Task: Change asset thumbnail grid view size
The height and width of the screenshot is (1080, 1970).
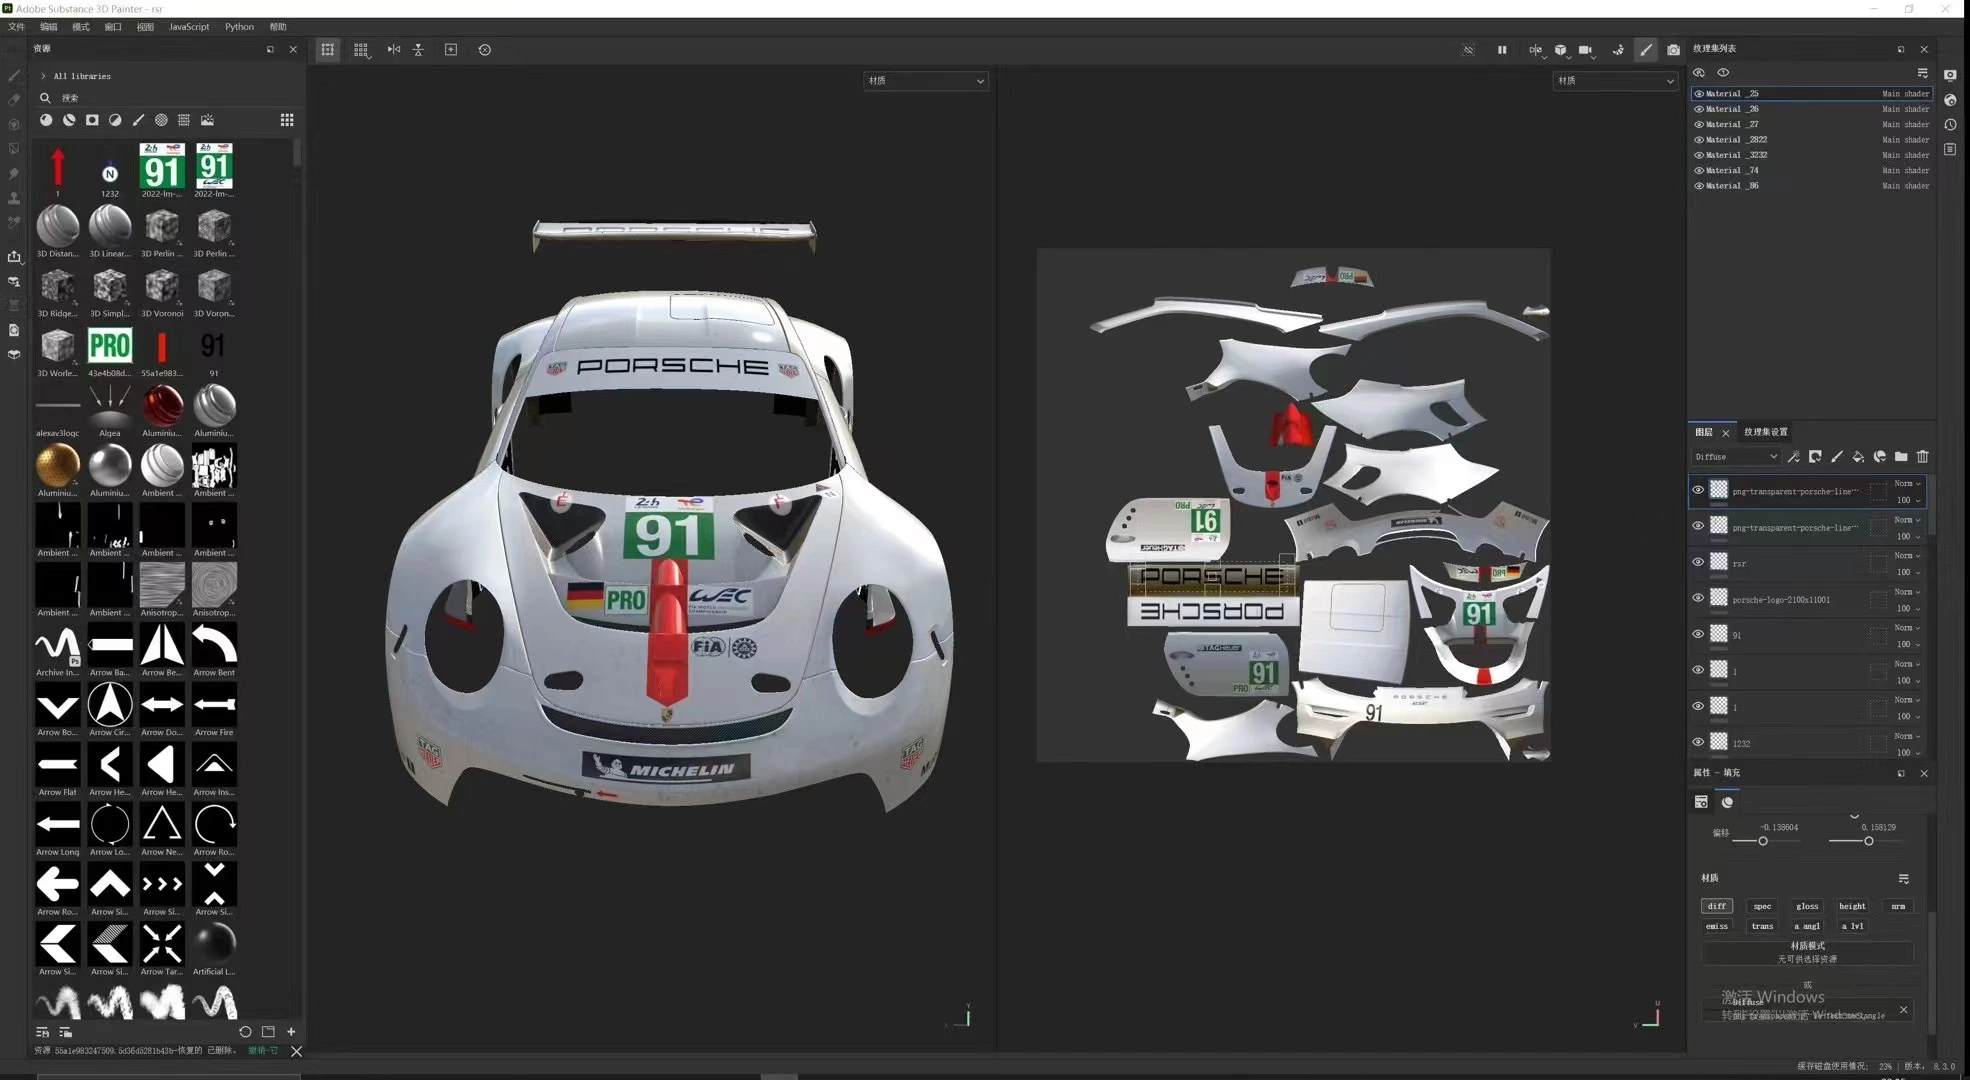Action: (x=287, y=120)
